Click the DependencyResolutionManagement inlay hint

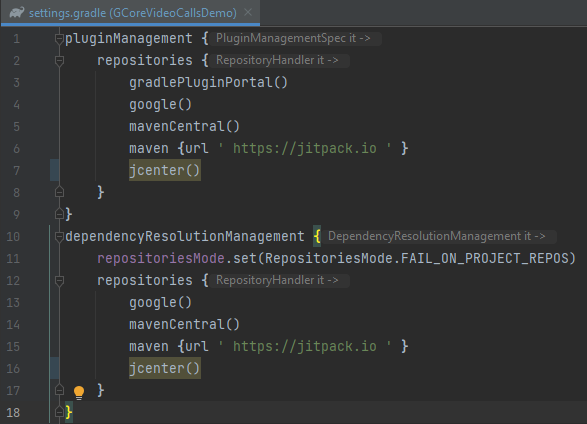[x=439, y=236]
